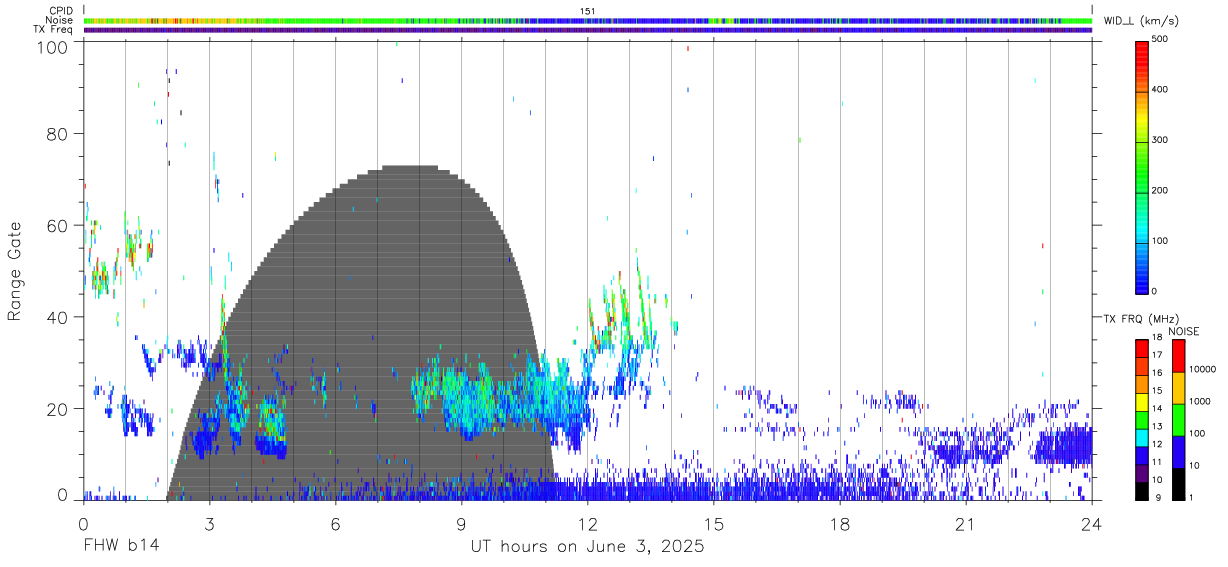Click the CPID row label
This screenshot has width=1228, height=567.
[61, 11]
